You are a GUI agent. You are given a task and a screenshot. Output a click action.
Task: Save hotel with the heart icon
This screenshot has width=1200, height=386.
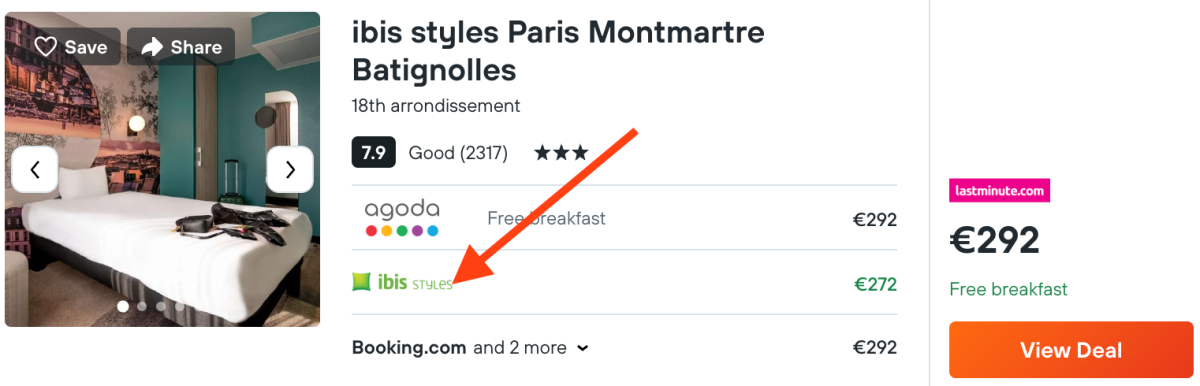[x=46, y=47]
